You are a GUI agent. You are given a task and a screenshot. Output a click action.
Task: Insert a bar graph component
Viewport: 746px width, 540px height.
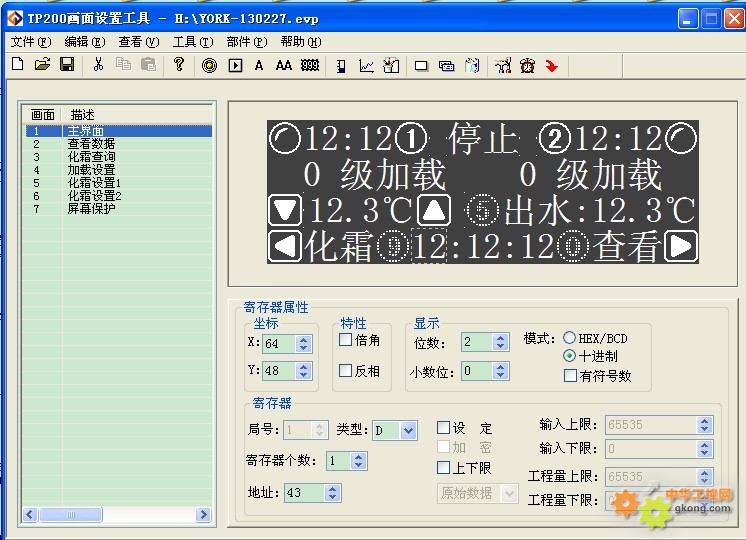(x=341, y=66)
